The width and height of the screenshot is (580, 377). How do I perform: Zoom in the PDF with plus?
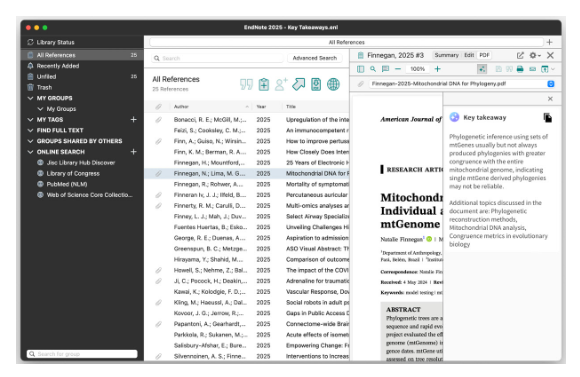point(438,69)
